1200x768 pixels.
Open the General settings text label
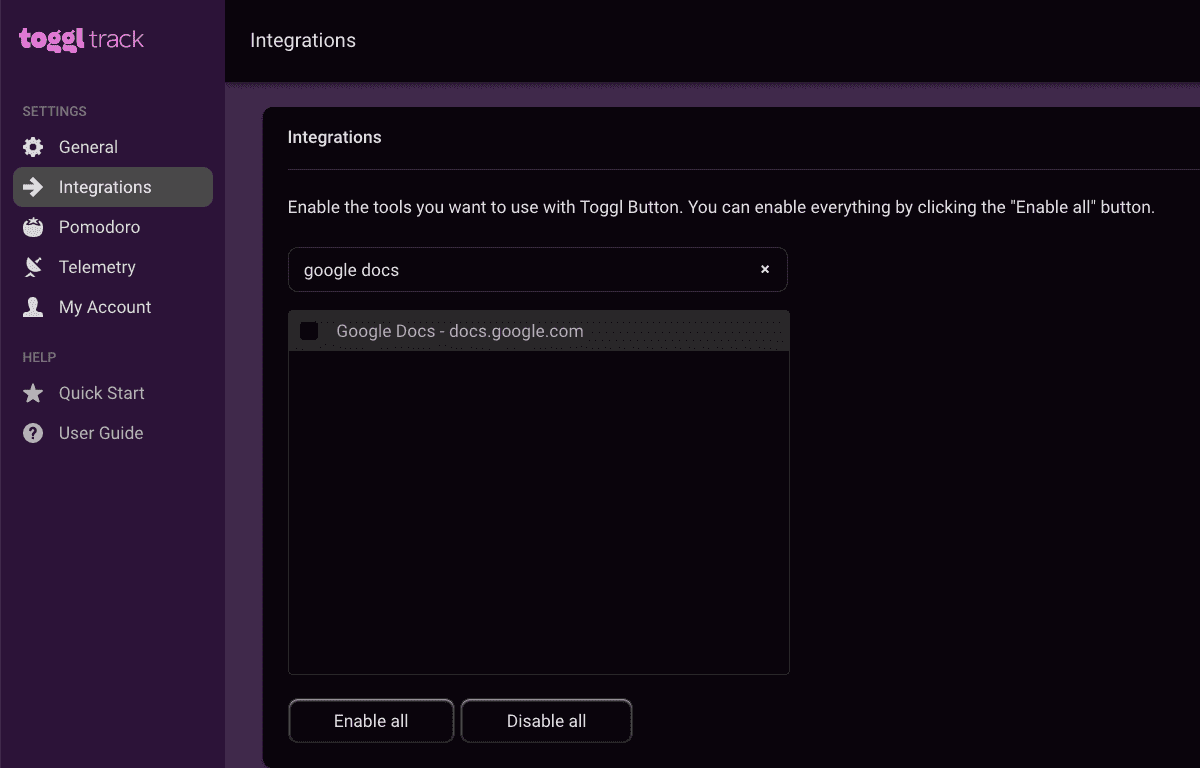(x=88, y=147)
